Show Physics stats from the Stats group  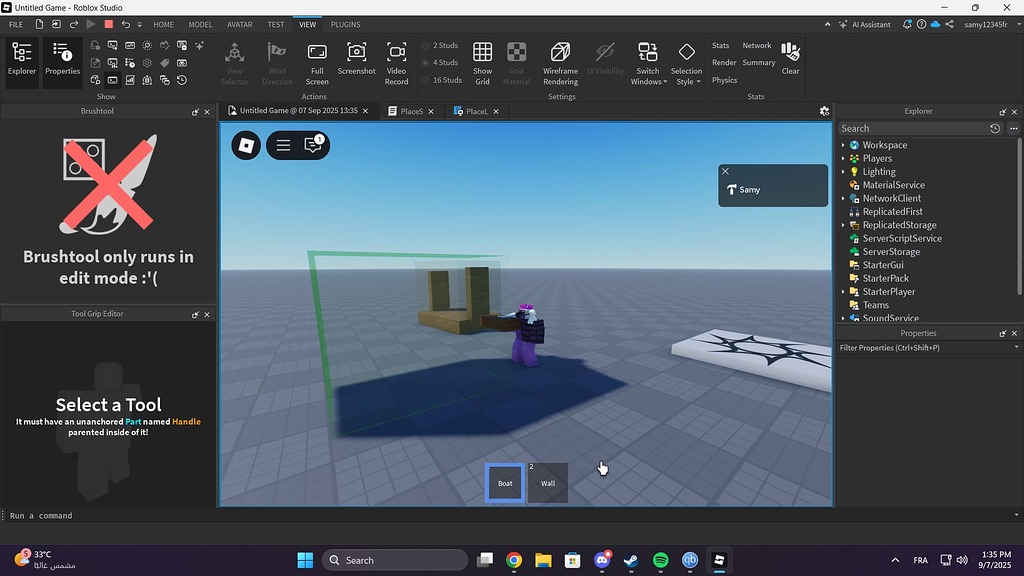(x=724, y=79)
